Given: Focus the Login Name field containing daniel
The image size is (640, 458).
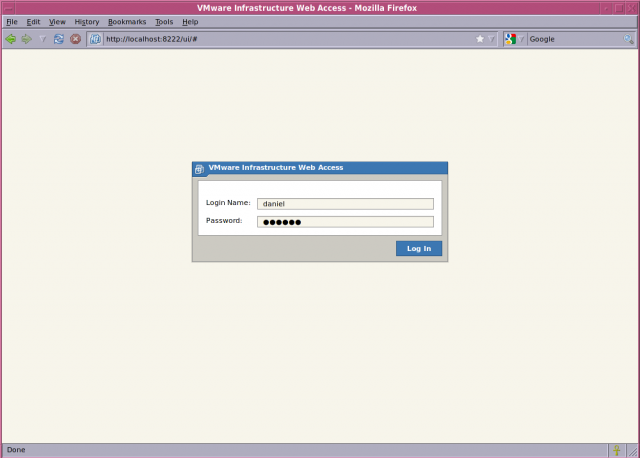Looking at the screenshot, I should [345, 204].
